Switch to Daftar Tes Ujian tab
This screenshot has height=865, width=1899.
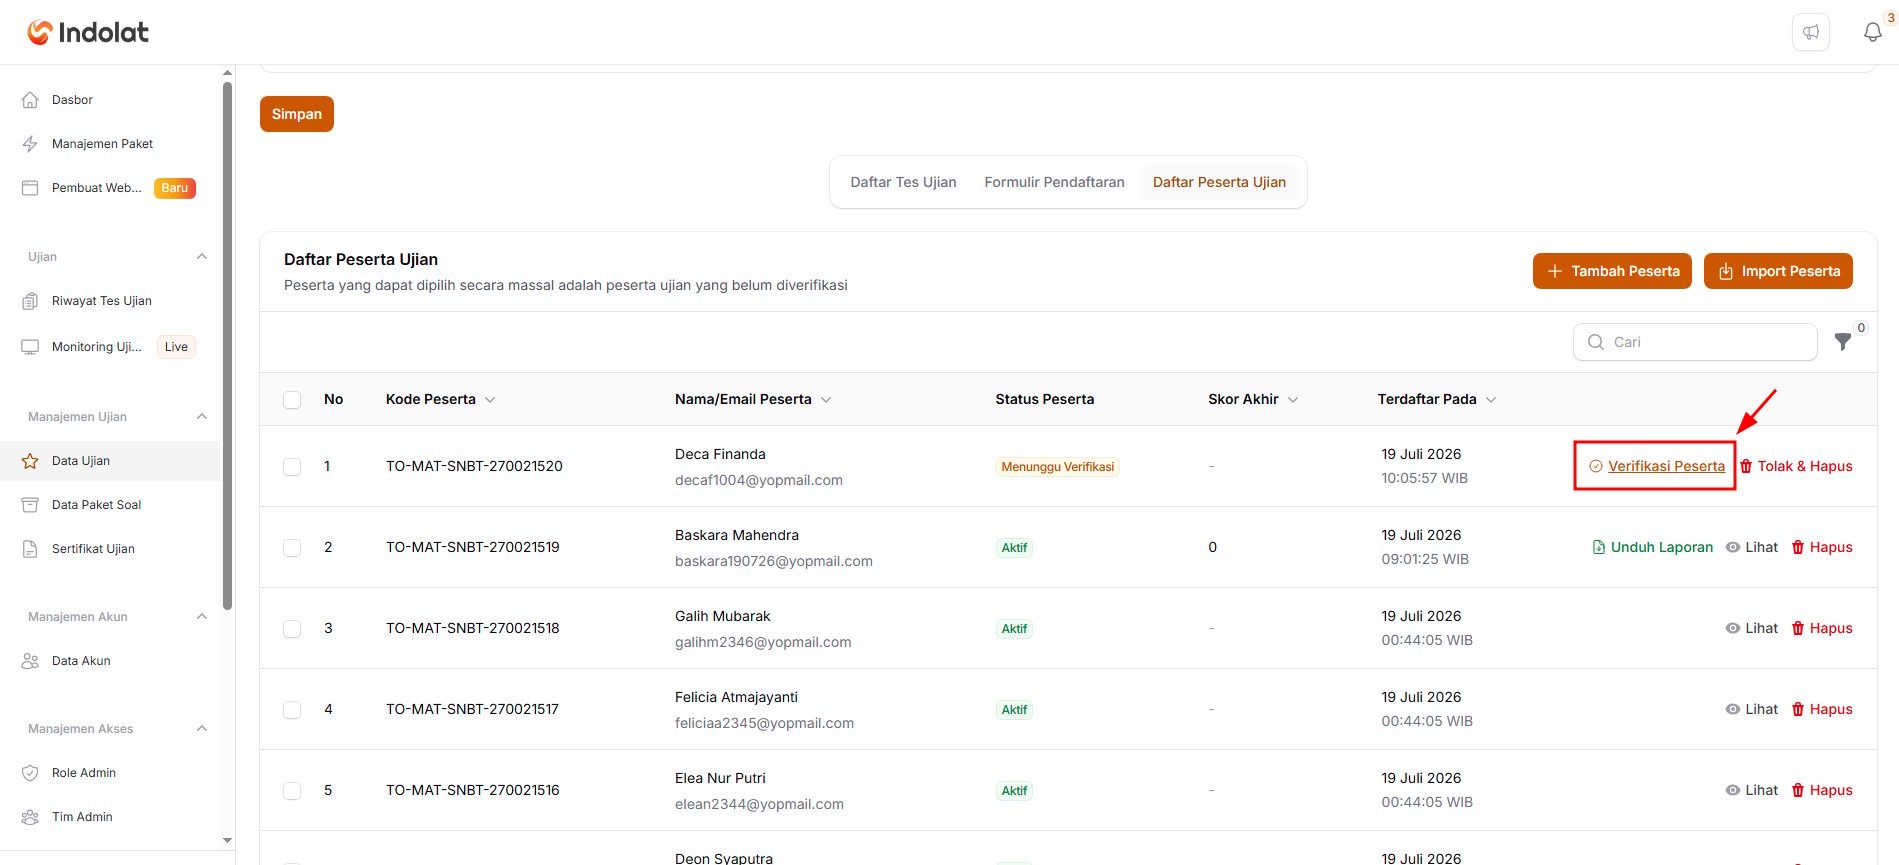(x=903, y=182)
